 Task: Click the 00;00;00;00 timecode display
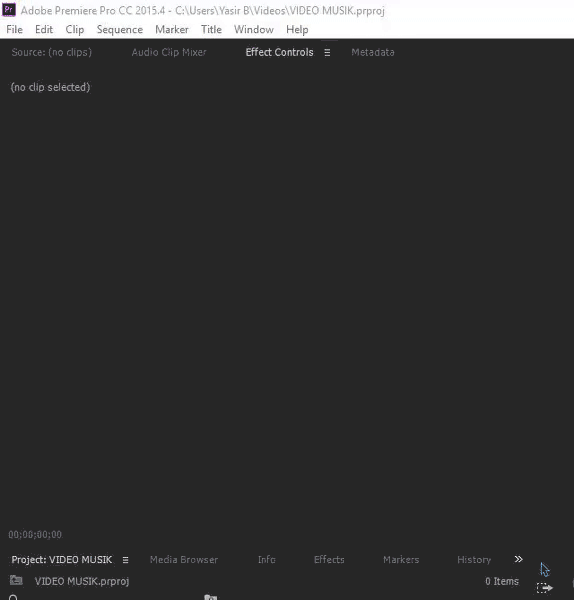pos(35,535)
